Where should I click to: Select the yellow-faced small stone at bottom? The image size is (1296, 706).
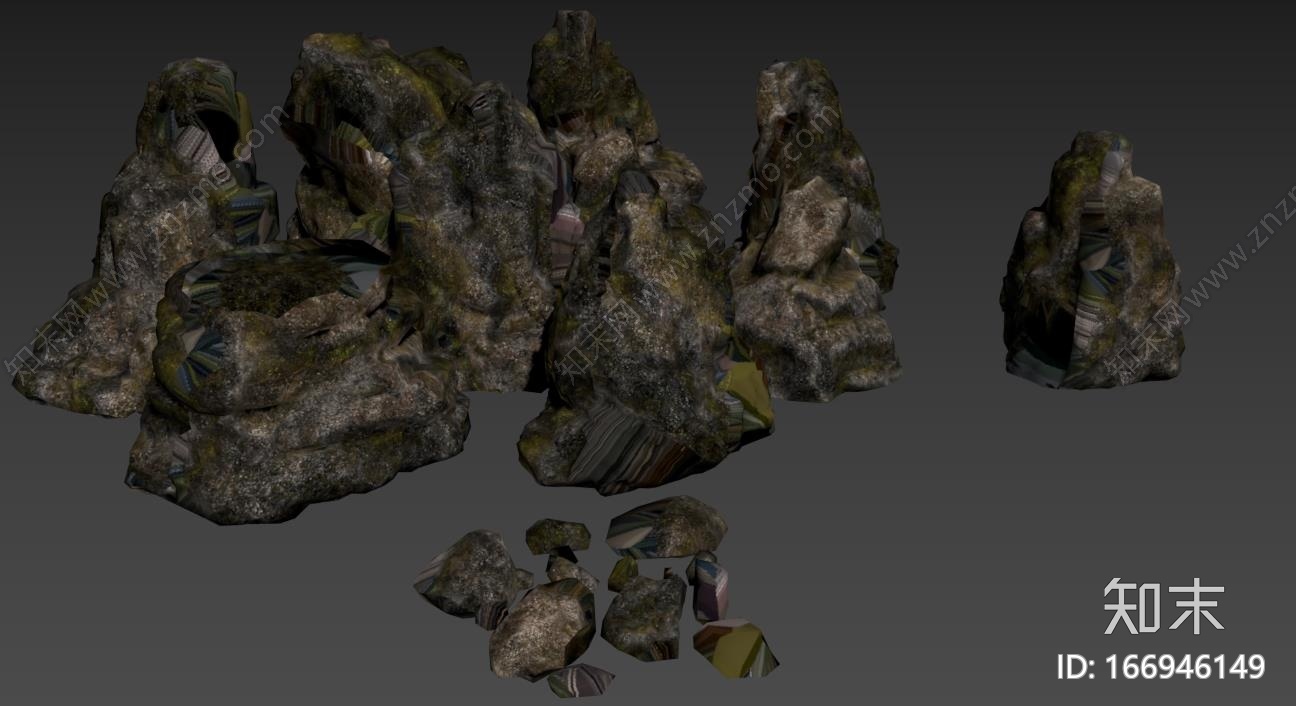coord(736,648)
